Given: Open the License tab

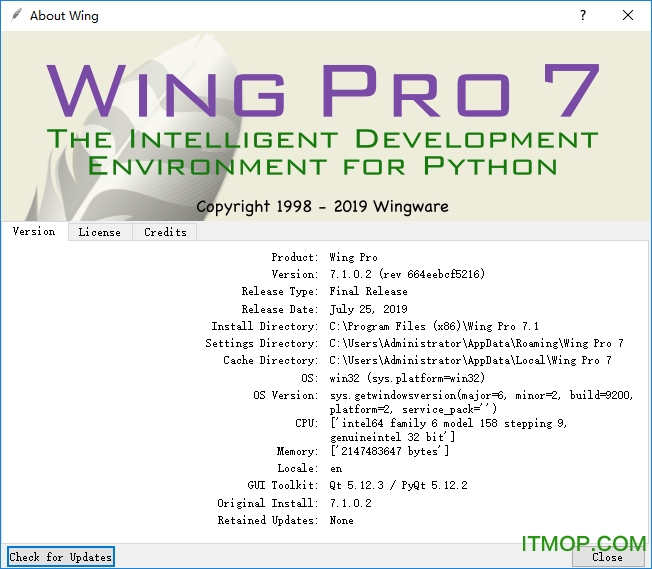Looking at the screenshot, I should pyautogui.click(x=100, y=232).
